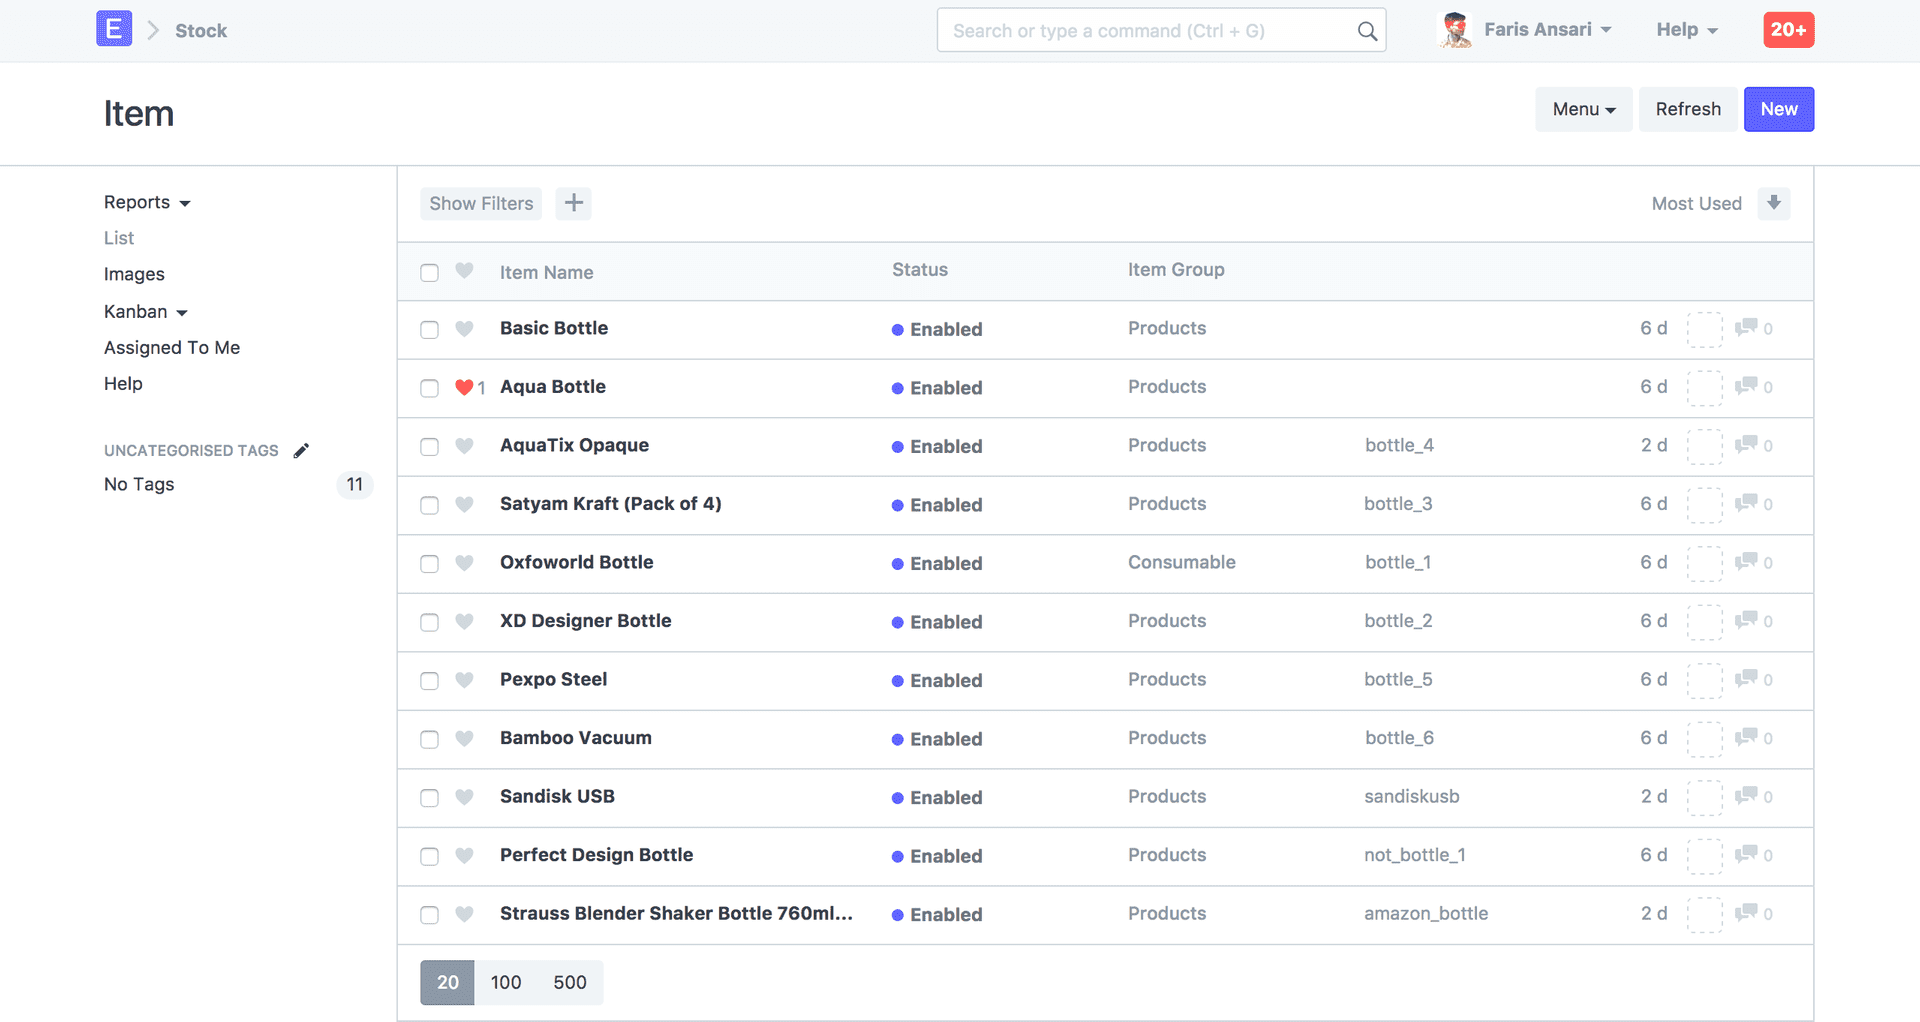Viewport: 1920px width, 1022px height.
Task: Check the XD Designer Bottle checkbox
Action: click(x=430, y=622)
